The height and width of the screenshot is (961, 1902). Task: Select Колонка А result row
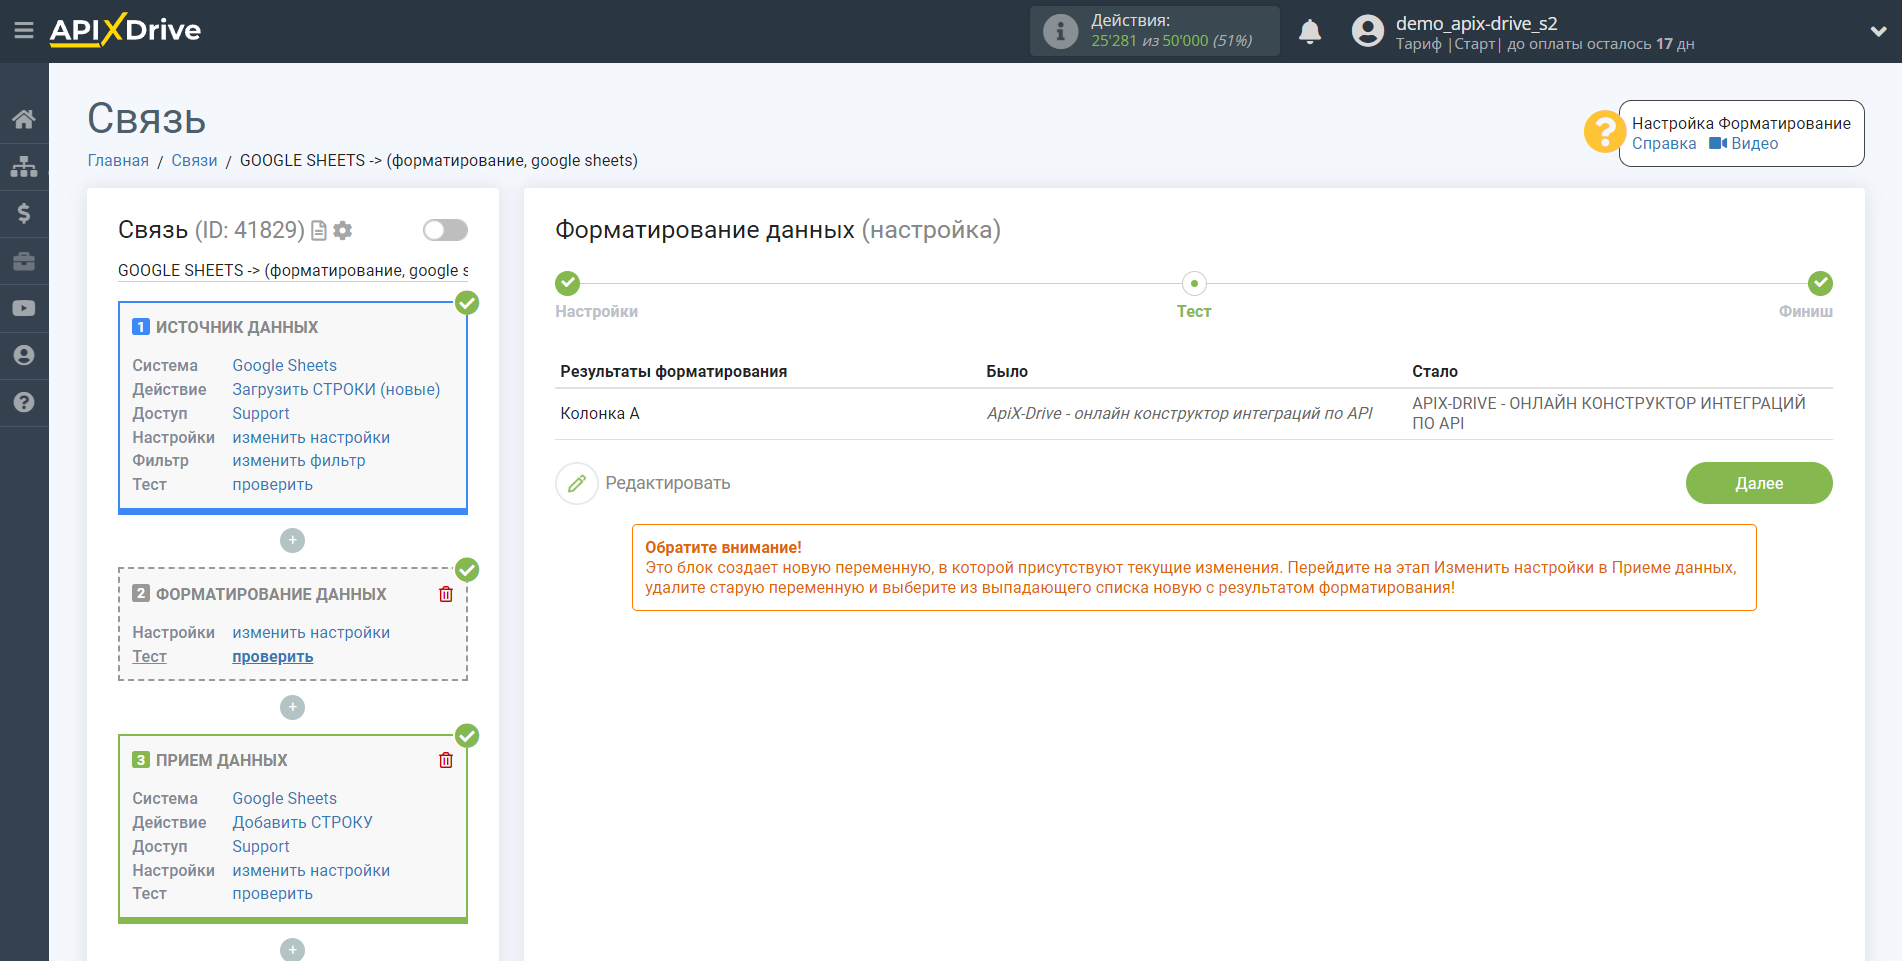pyautogui.click(x=1194, y=414)
